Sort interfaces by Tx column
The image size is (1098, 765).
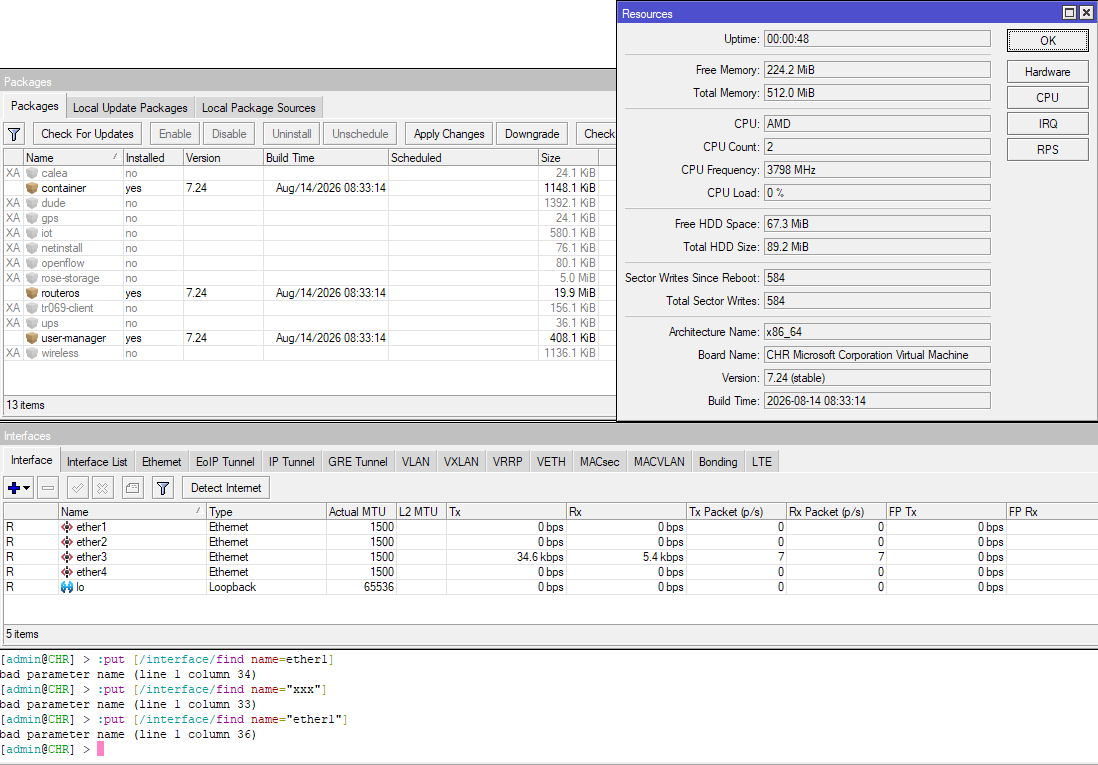[x=506, y=511]
